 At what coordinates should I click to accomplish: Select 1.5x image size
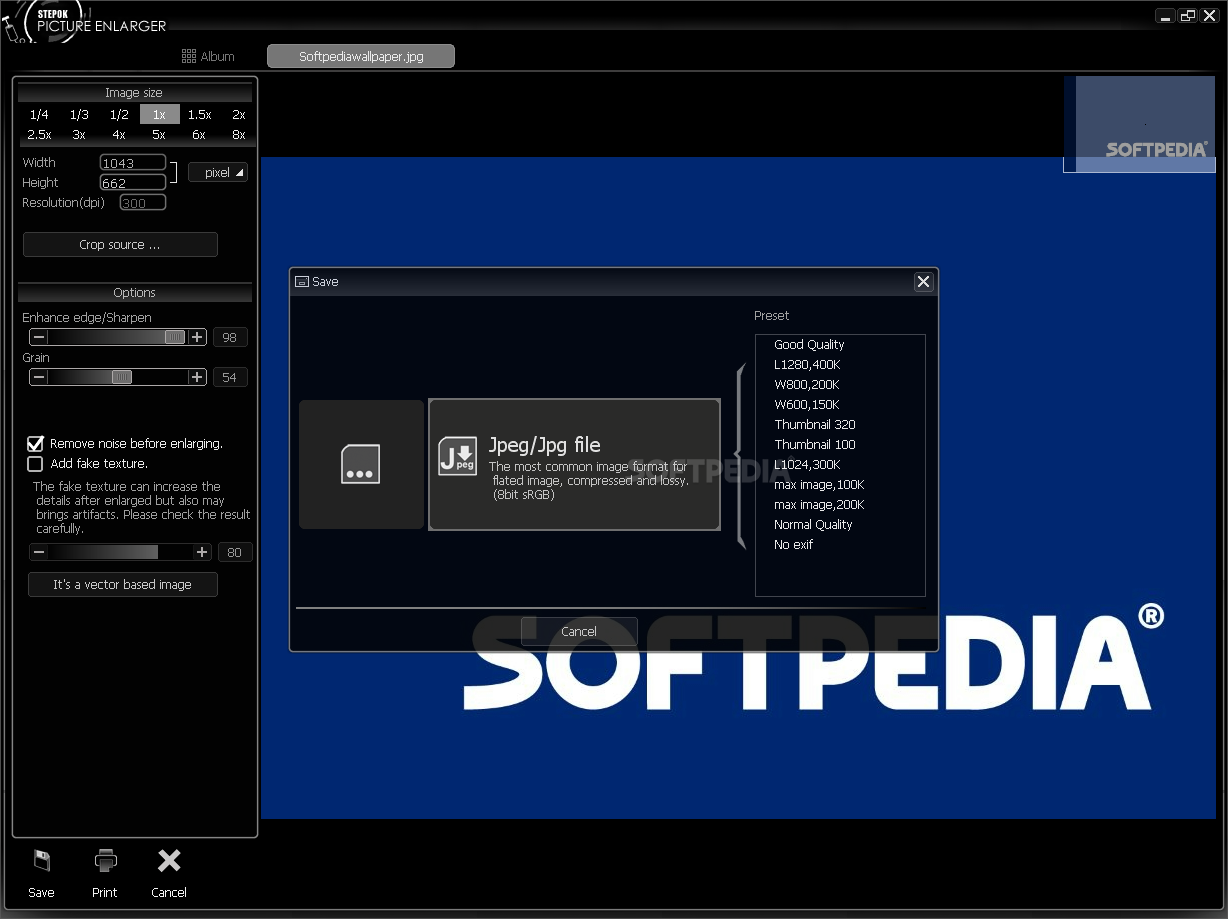(199, 115)
